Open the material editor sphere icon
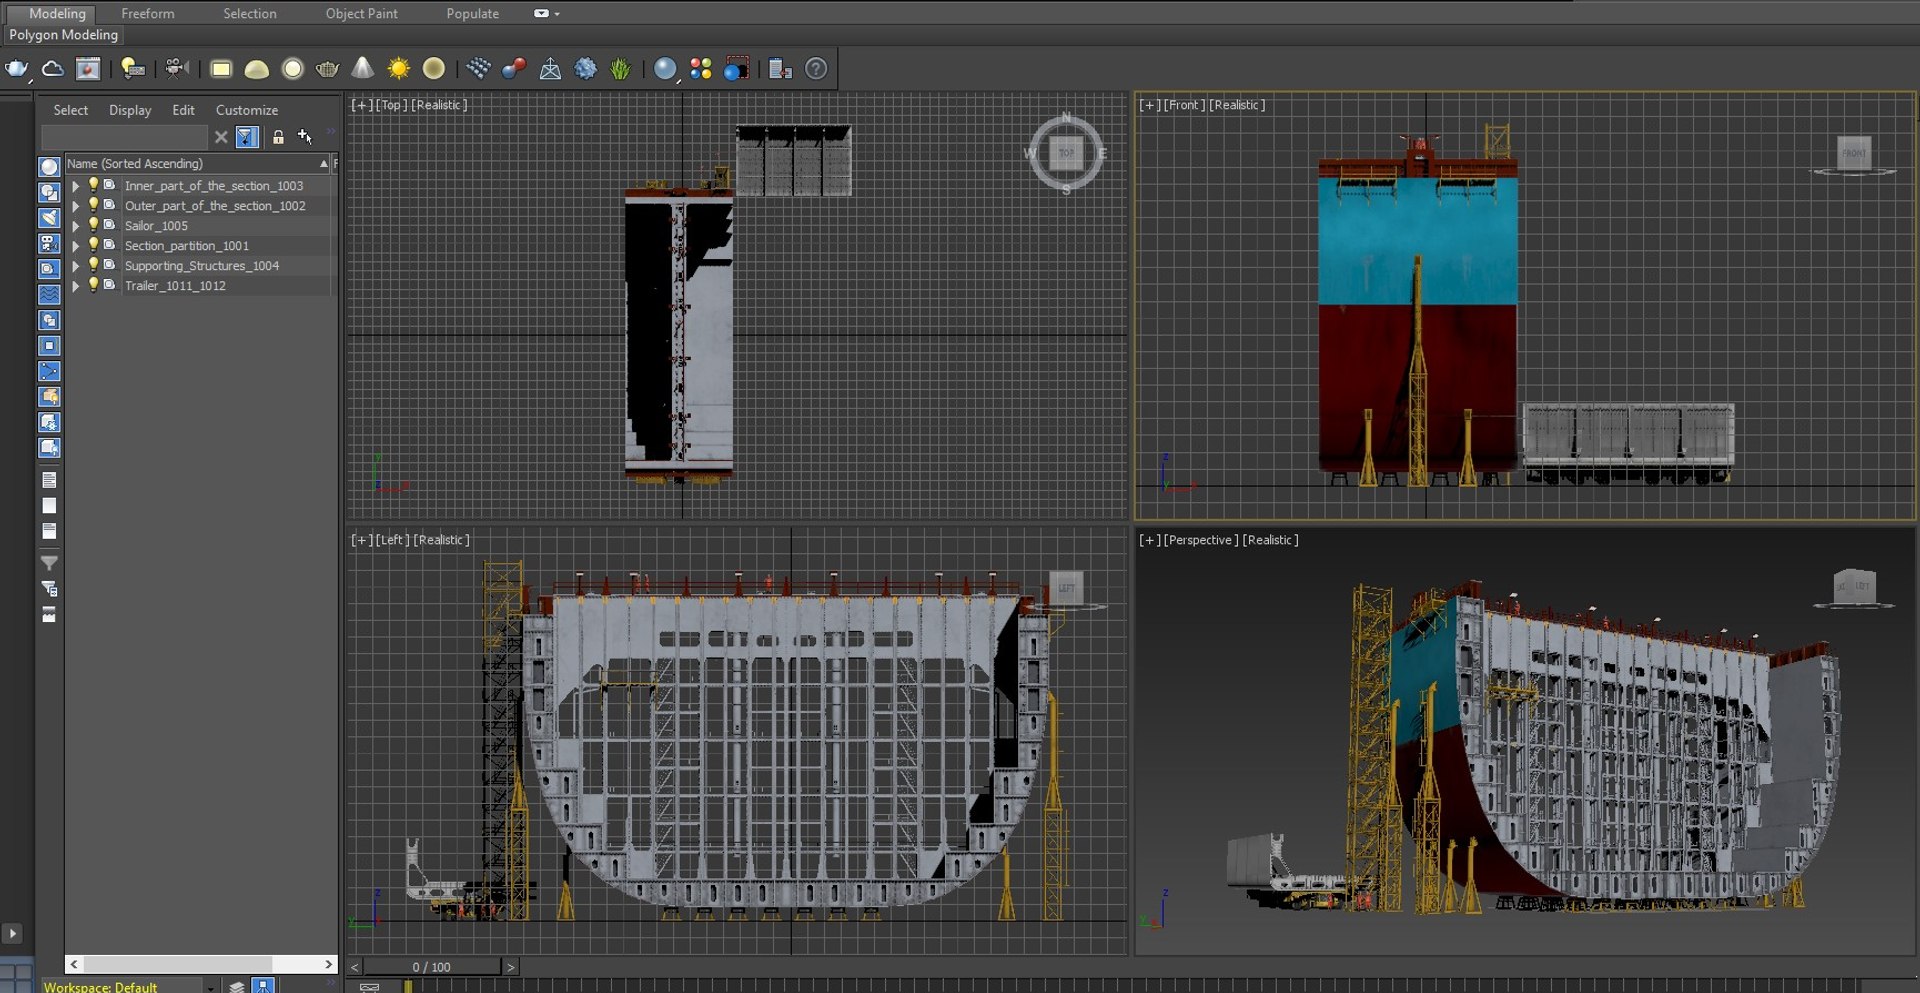The width and height of the screenshot is (1920, 993). click(665, 69)
